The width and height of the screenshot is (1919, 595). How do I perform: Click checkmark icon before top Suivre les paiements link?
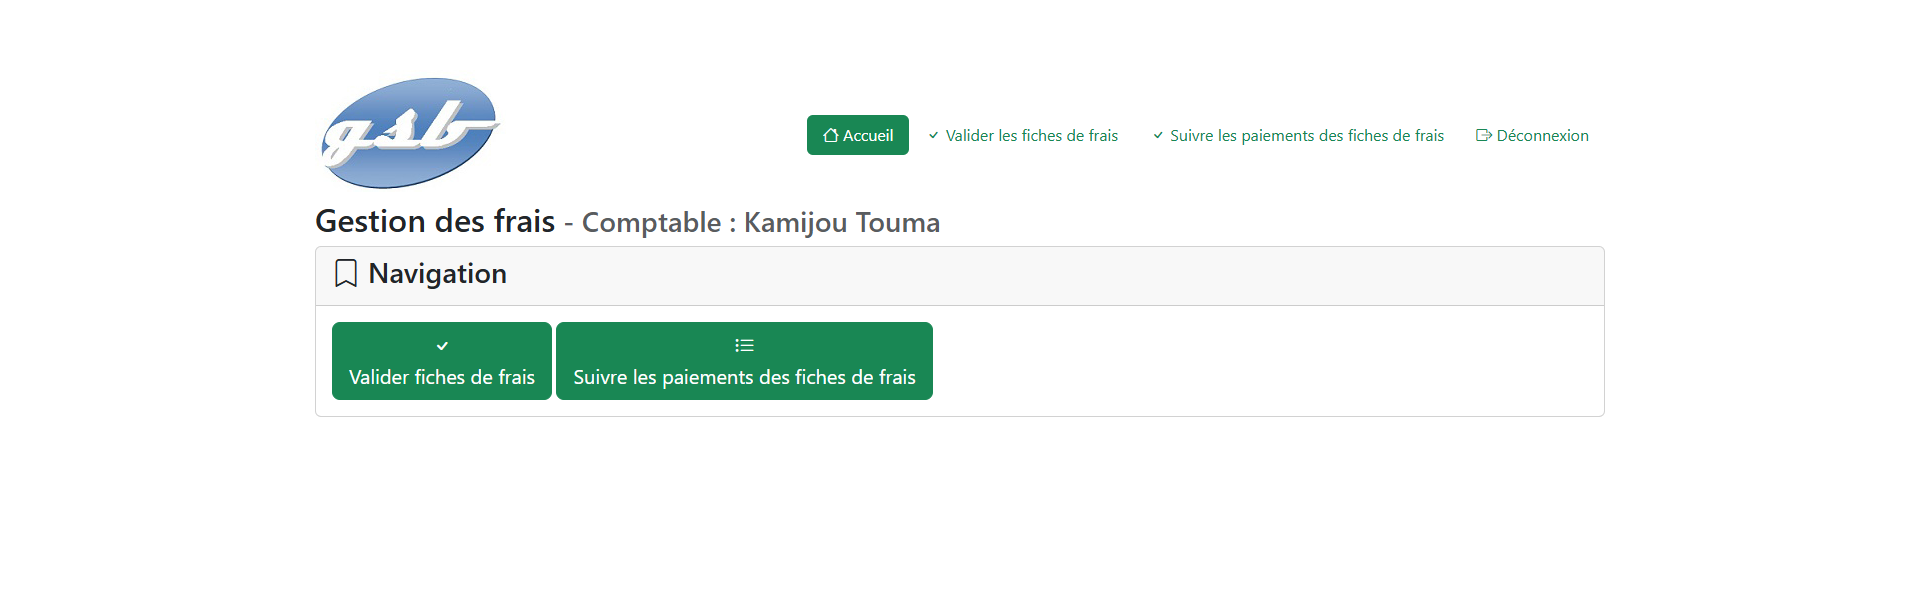pos(1158,135)
